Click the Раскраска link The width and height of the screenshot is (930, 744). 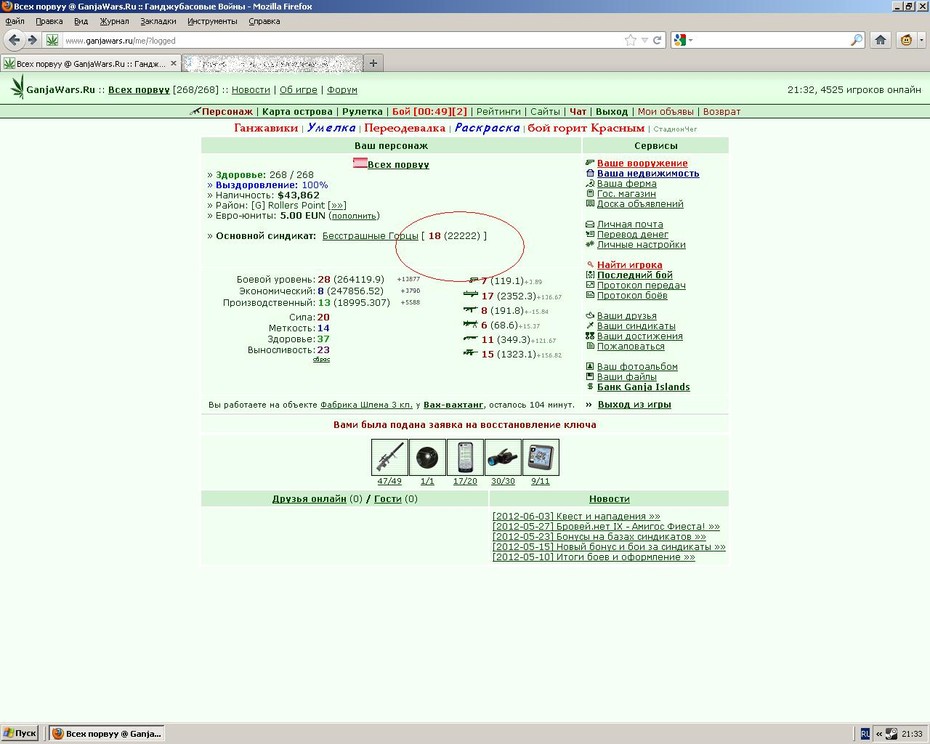[x=487, y=128]
